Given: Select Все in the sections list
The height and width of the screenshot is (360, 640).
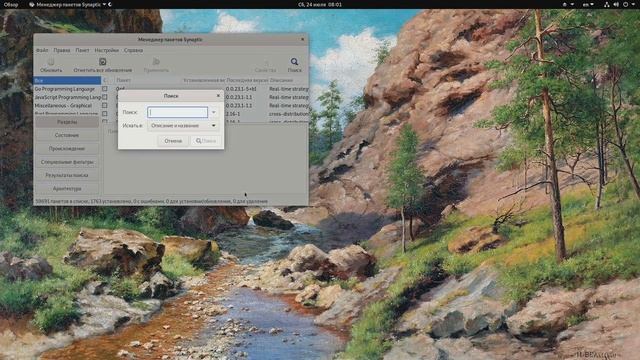Looking at the screenshot, I should point(67,80).
